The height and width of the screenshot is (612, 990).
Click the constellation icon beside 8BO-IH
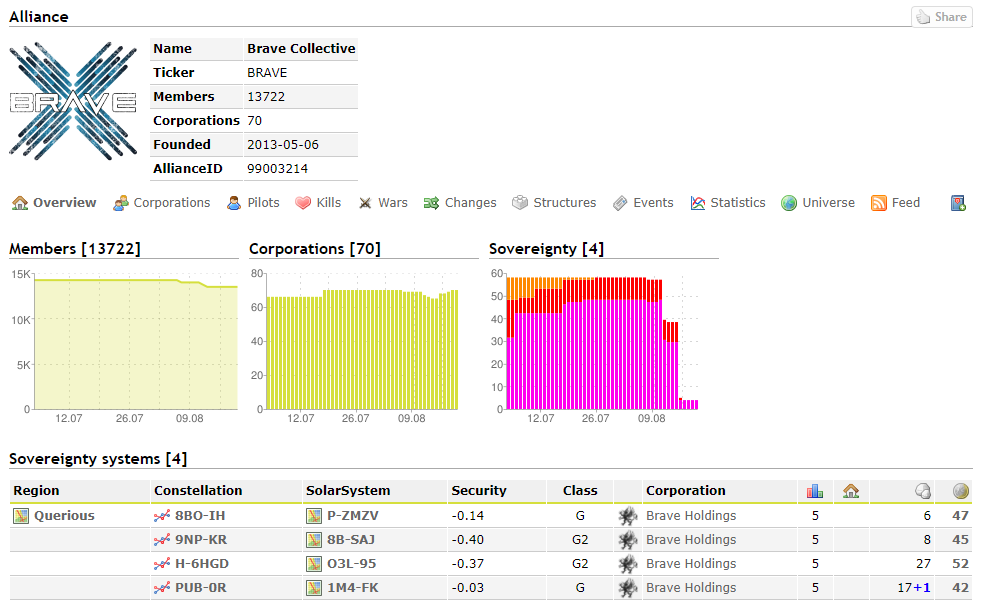coord(162,516)
